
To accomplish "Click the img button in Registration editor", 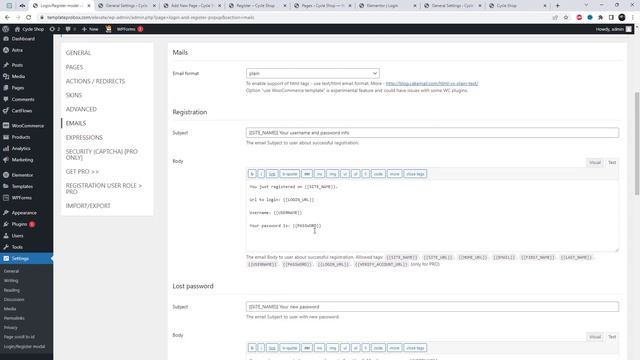I will point(333,174).
